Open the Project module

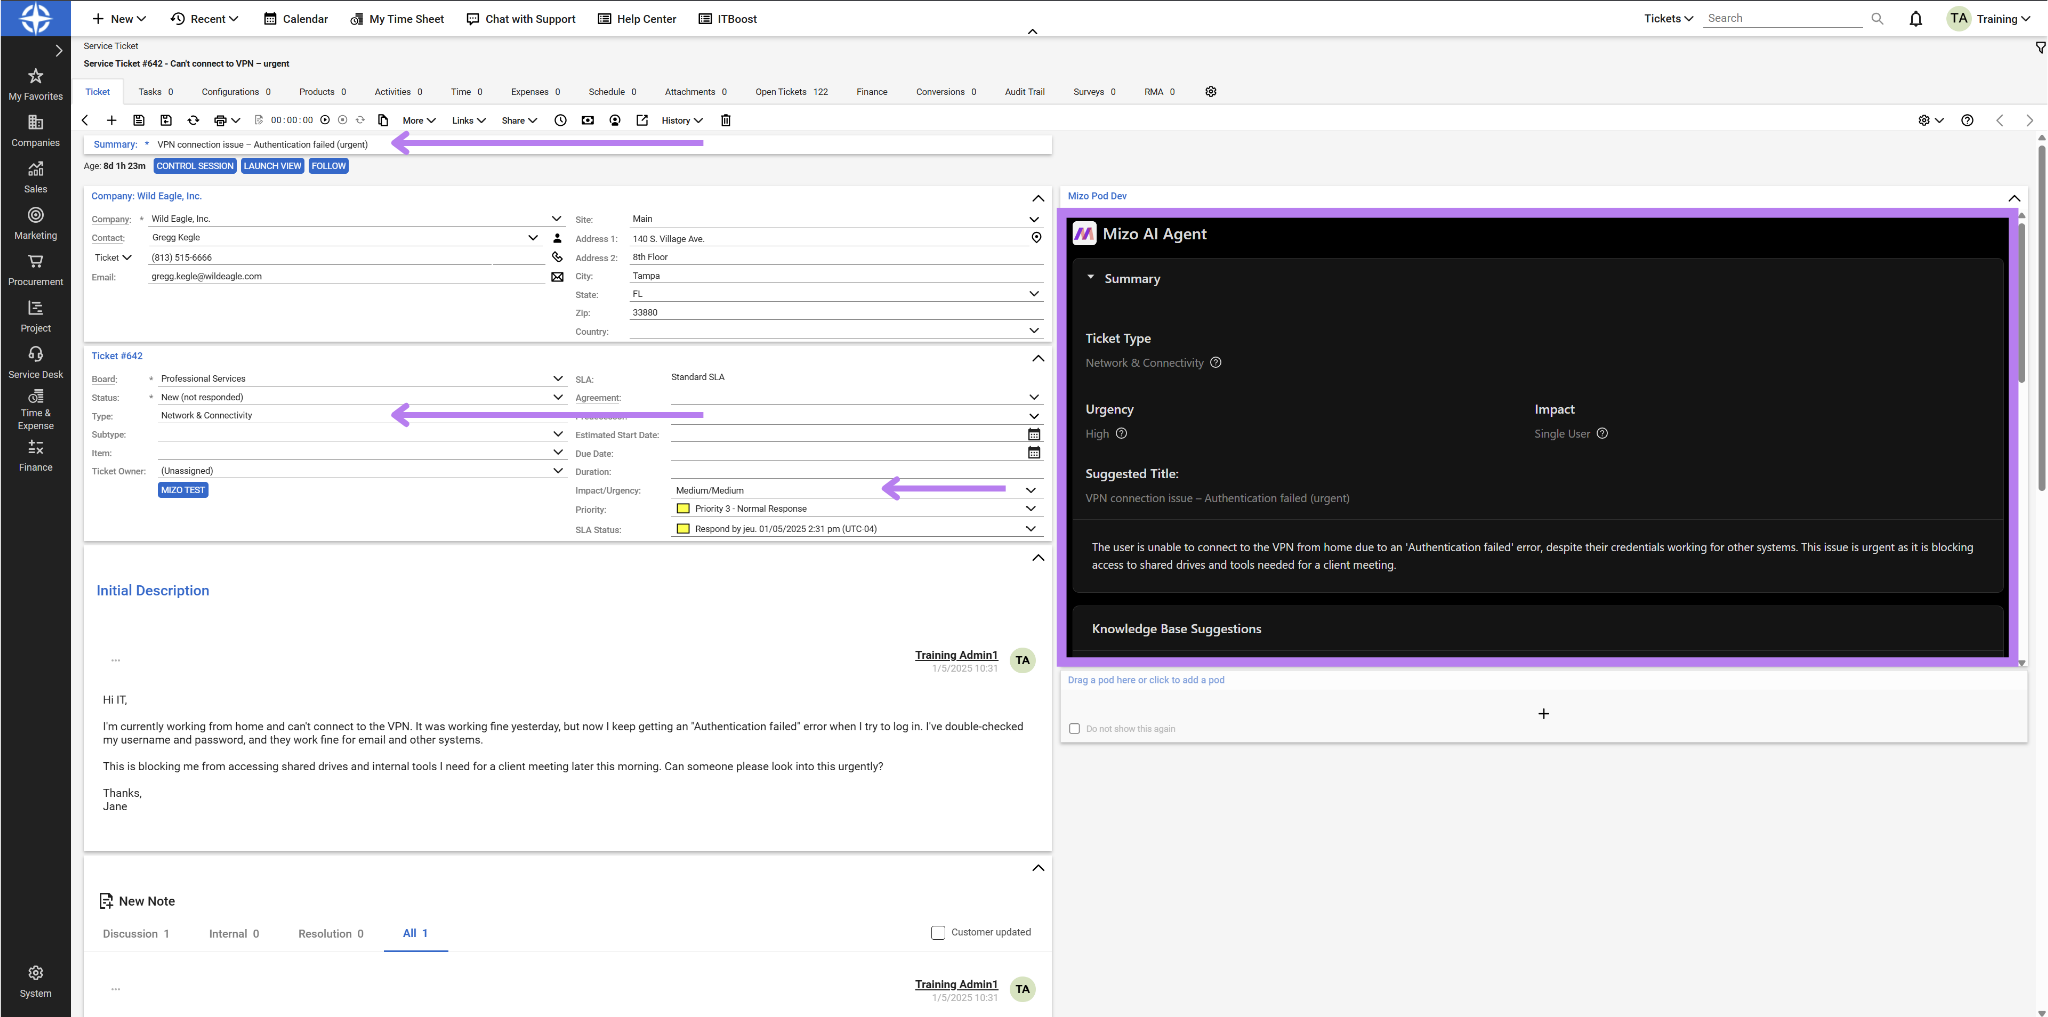(35, 316)
